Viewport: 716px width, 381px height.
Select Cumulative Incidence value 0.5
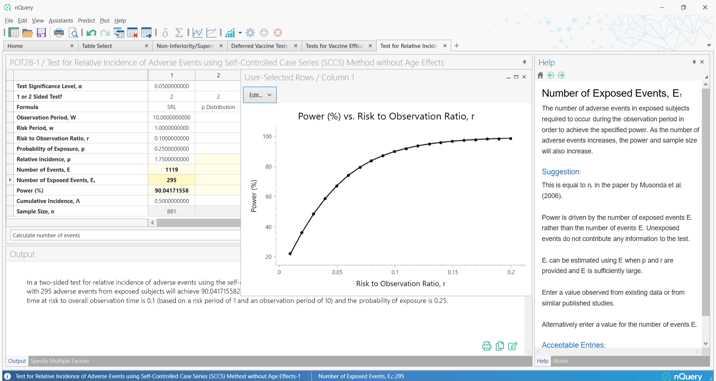click(172, 201)
